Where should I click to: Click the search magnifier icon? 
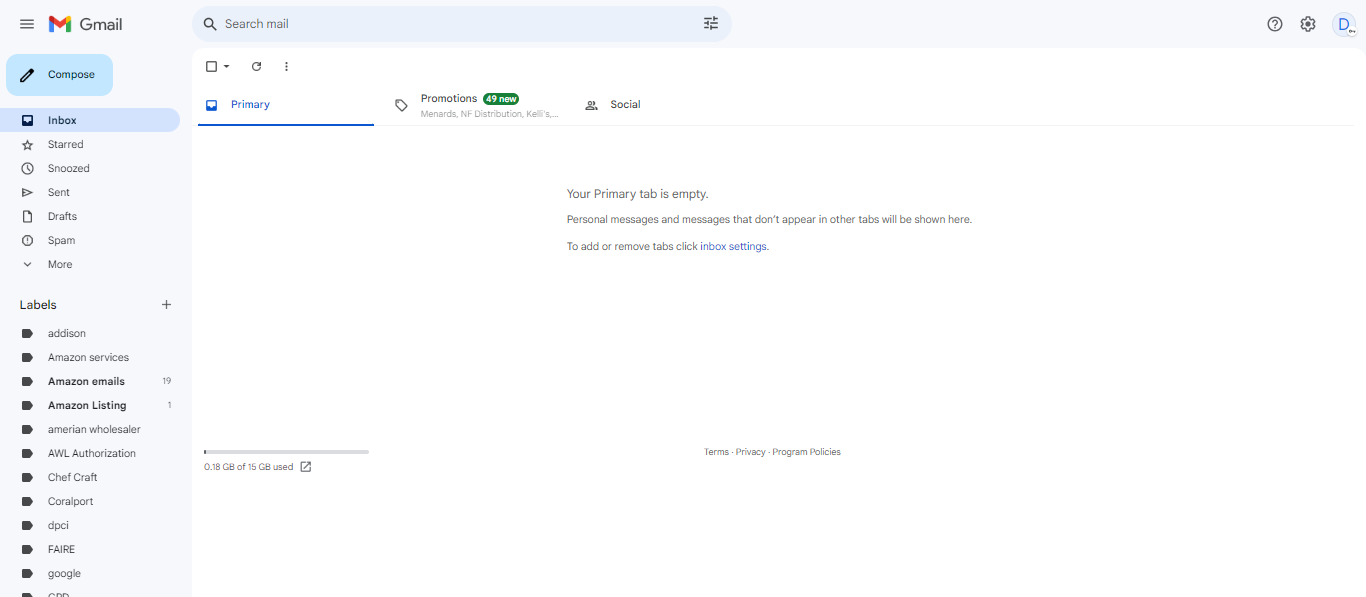pos(210,24)
